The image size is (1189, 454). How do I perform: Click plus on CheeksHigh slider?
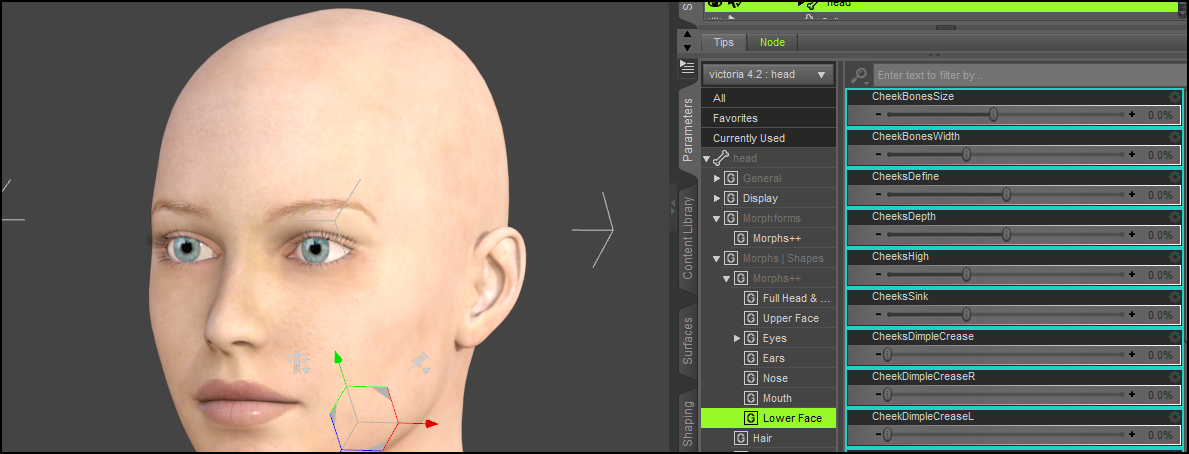(x=1132, y=275)
